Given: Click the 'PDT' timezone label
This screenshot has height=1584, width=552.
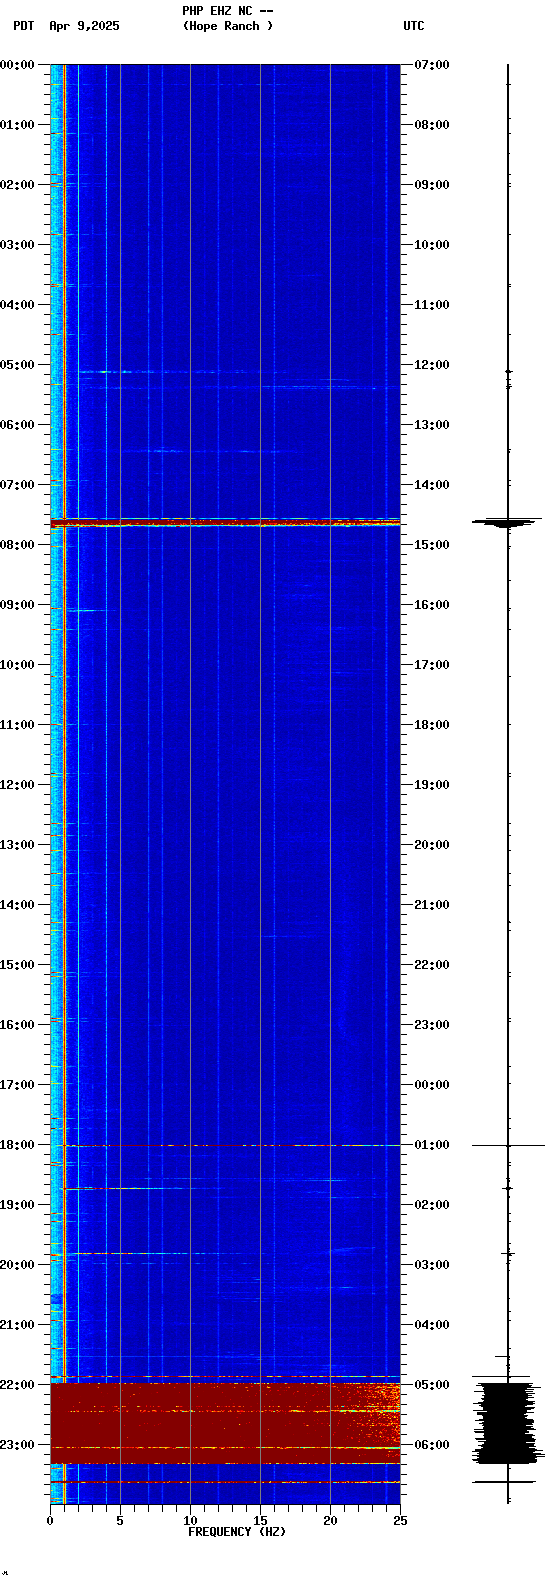Looking at the screenshot, I should (23, 26).
